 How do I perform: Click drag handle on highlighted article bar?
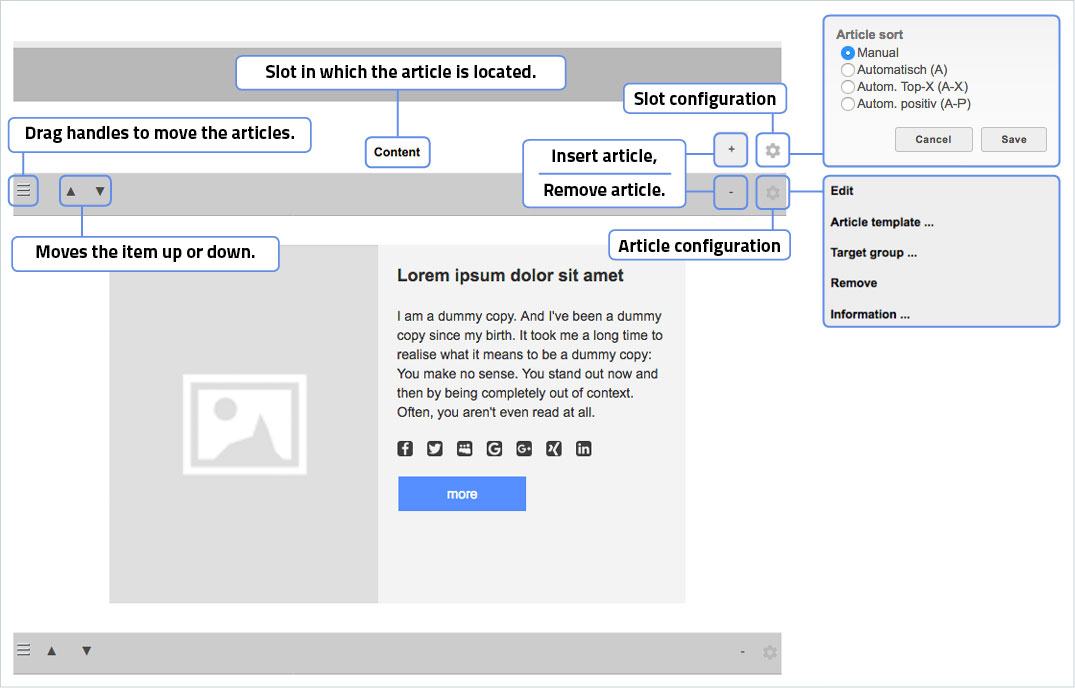(24, 190)
